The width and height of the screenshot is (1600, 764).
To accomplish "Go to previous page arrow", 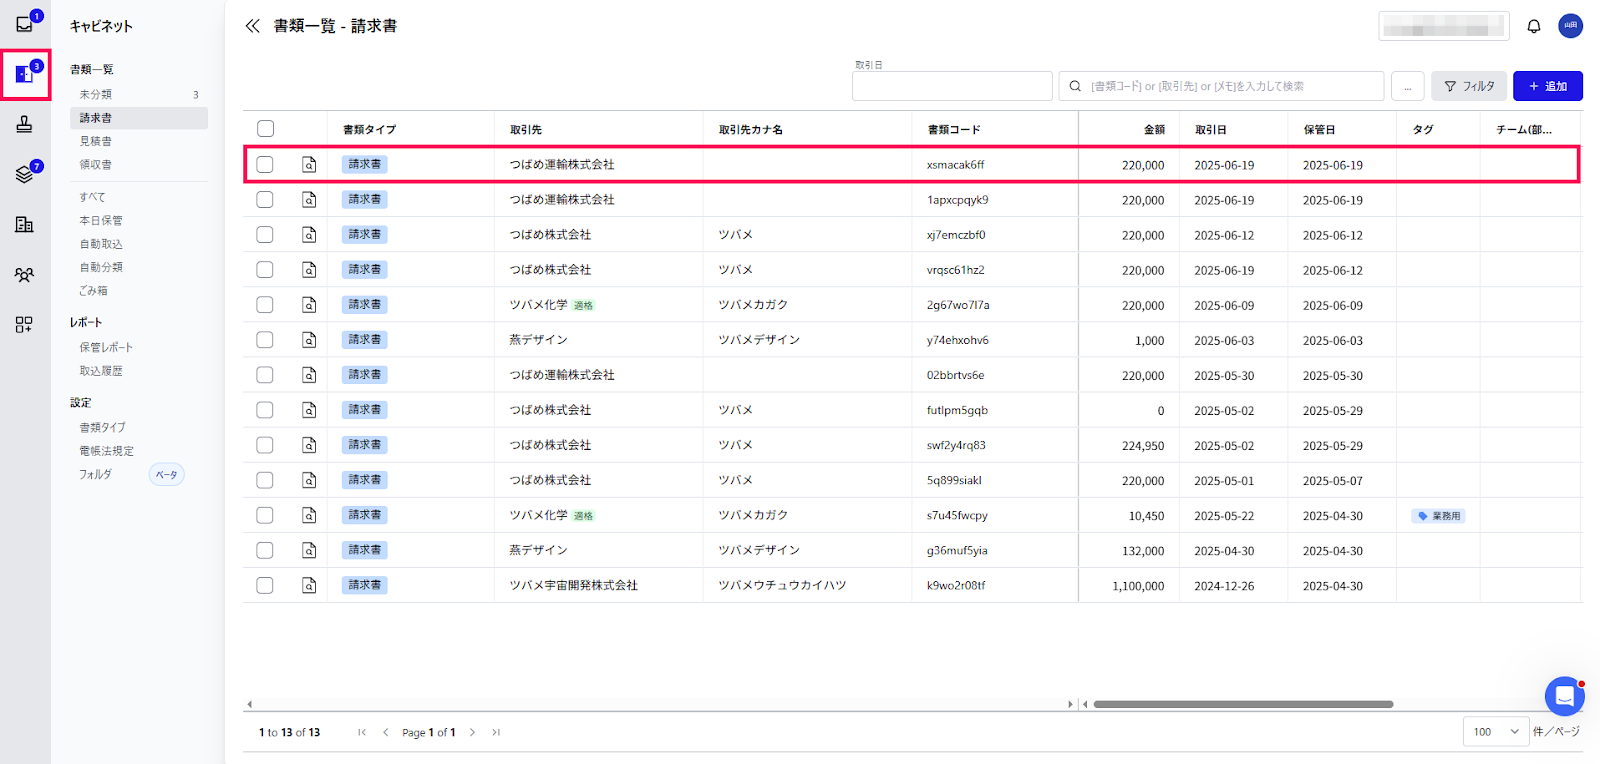I will (x=385, y=733).
